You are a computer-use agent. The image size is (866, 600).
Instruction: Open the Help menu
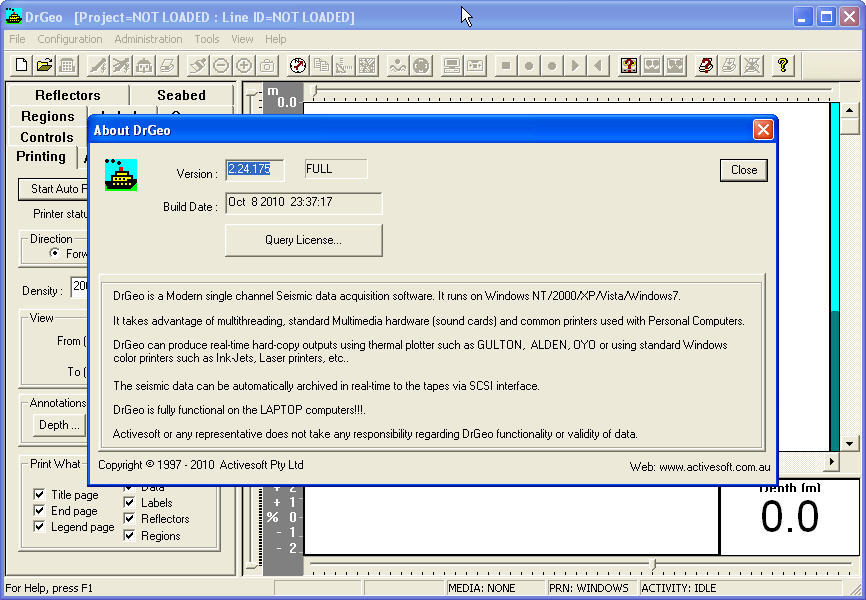click(275, 39)
